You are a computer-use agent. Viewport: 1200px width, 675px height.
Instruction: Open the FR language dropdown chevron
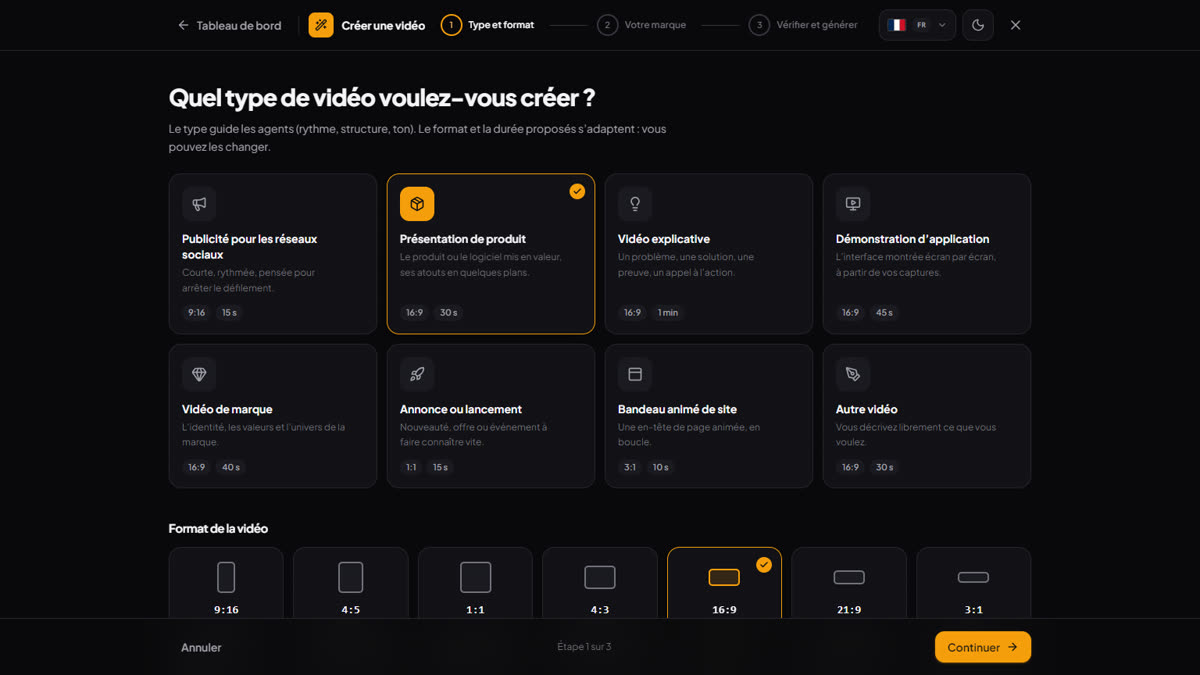tap(942, 25)
